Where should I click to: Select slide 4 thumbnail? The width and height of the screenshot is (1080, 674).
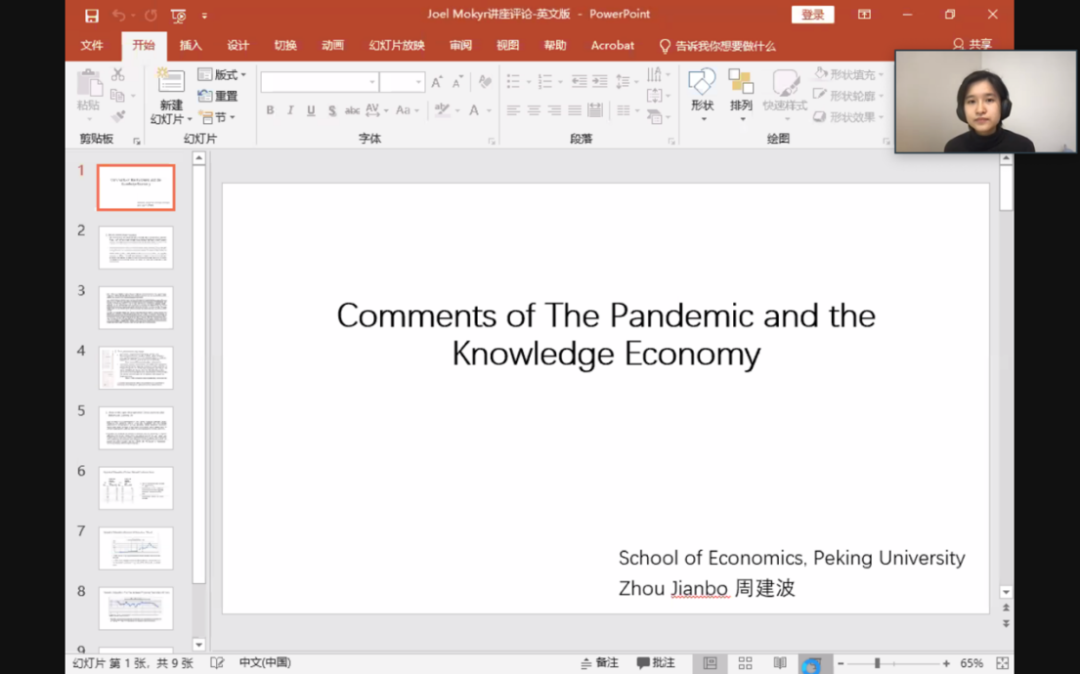tap(136, 368)
